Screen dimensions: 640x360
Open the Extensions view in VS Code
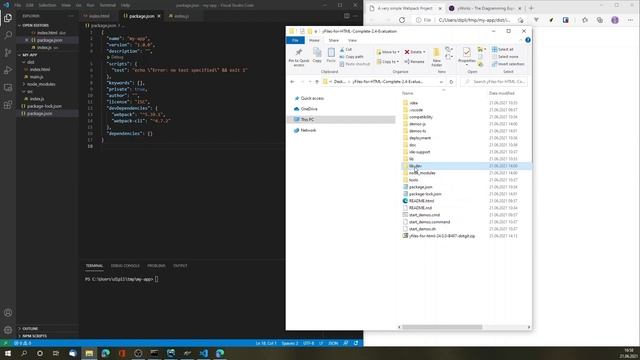tap(8, 105)
